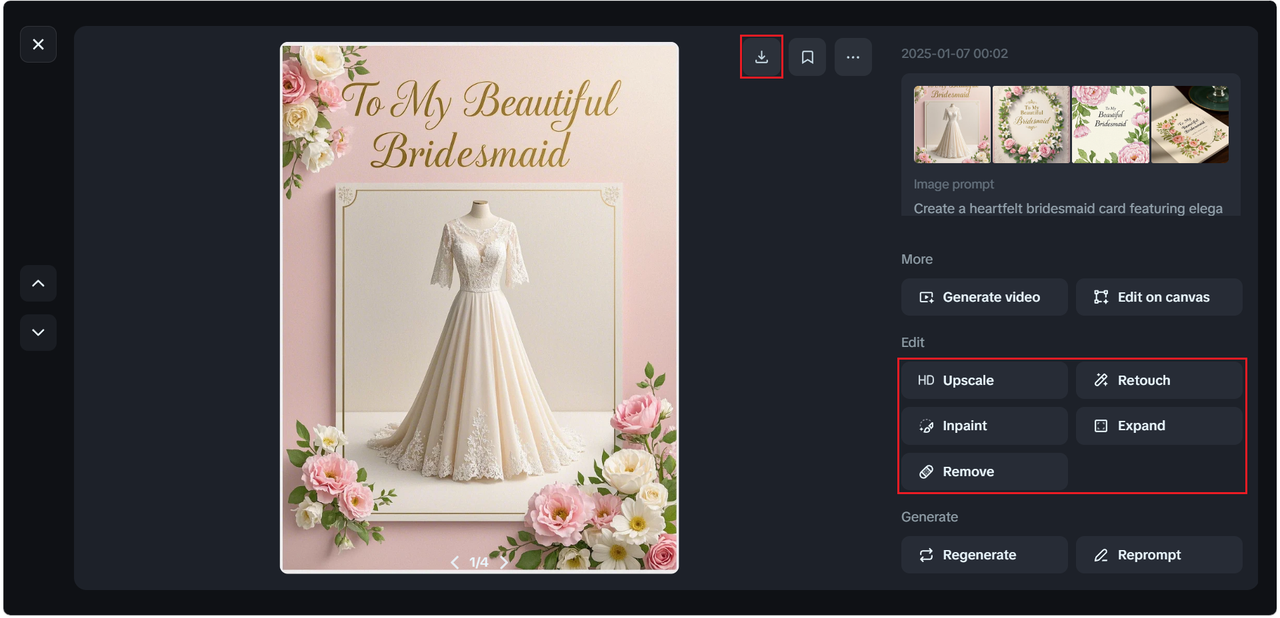
Task: Choose the Retouch edit option
Action: click(x=1159, y=380)
